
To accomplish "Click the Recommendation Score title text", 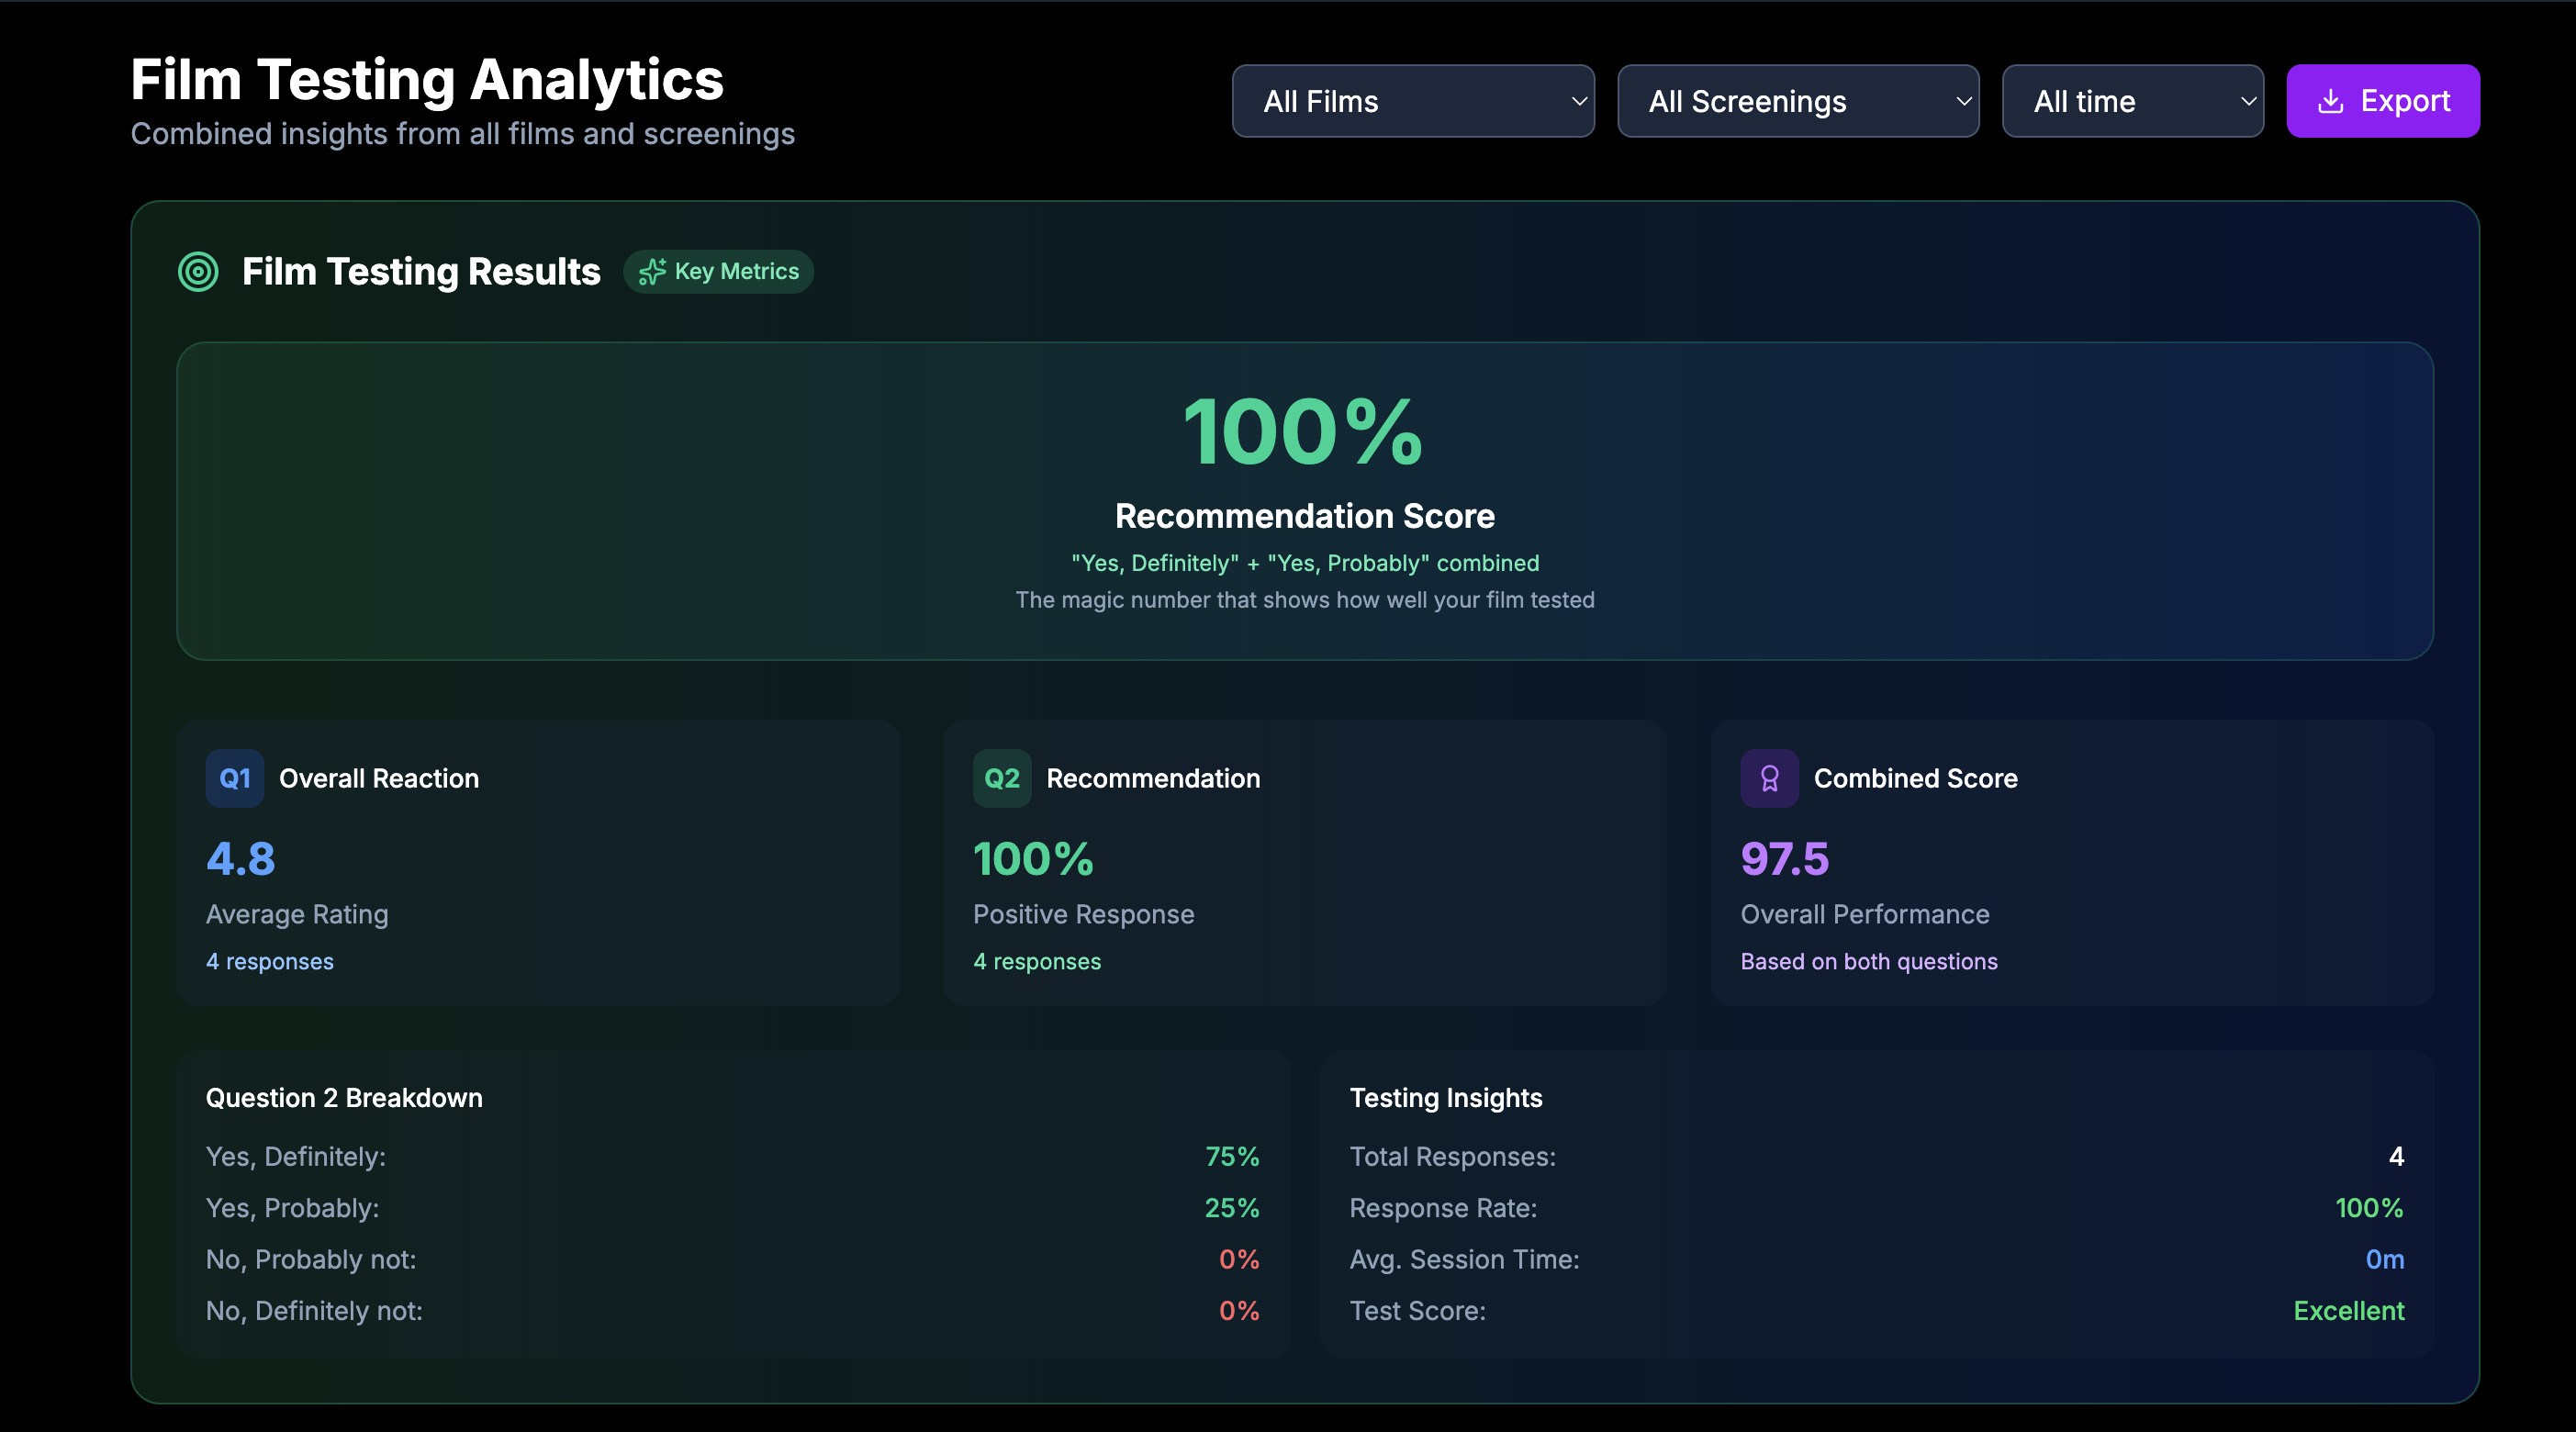I will [1305, 516].
